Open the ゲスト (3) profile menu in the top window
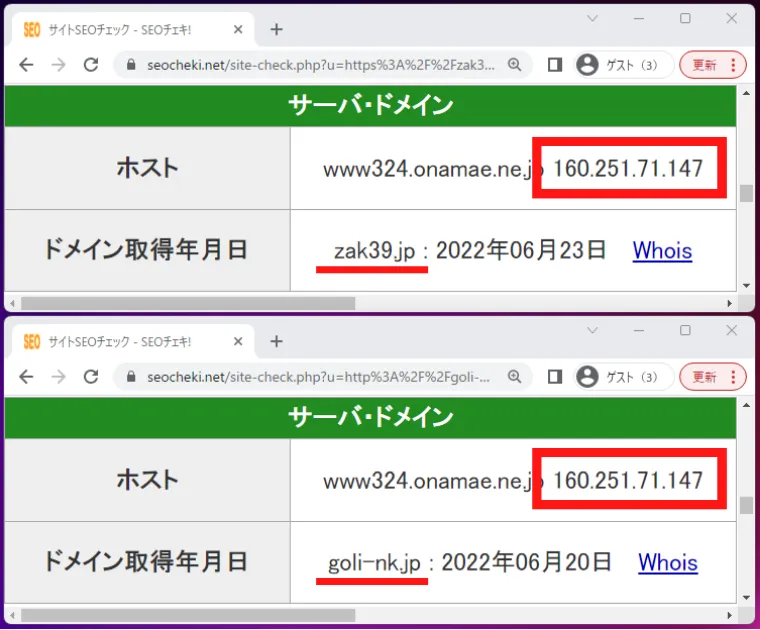The width and height of the screenshot is (760, 630). [x=617, y=65]
